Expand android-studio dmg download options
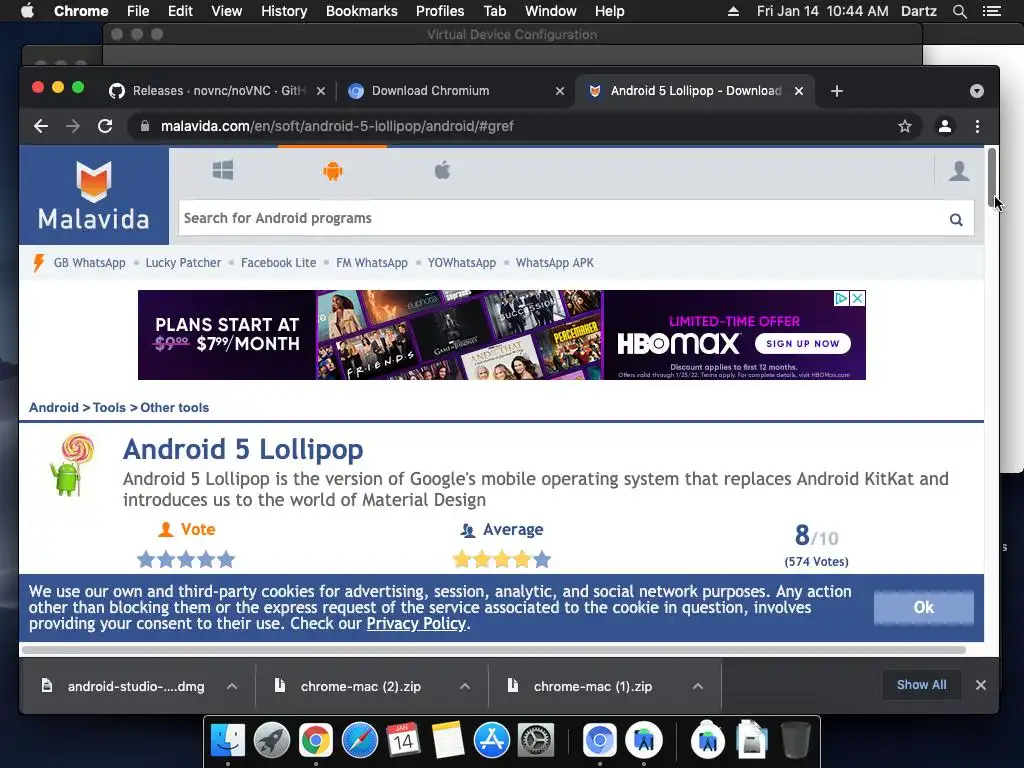This screenshot has height=768, width=1024. point(232,686)
